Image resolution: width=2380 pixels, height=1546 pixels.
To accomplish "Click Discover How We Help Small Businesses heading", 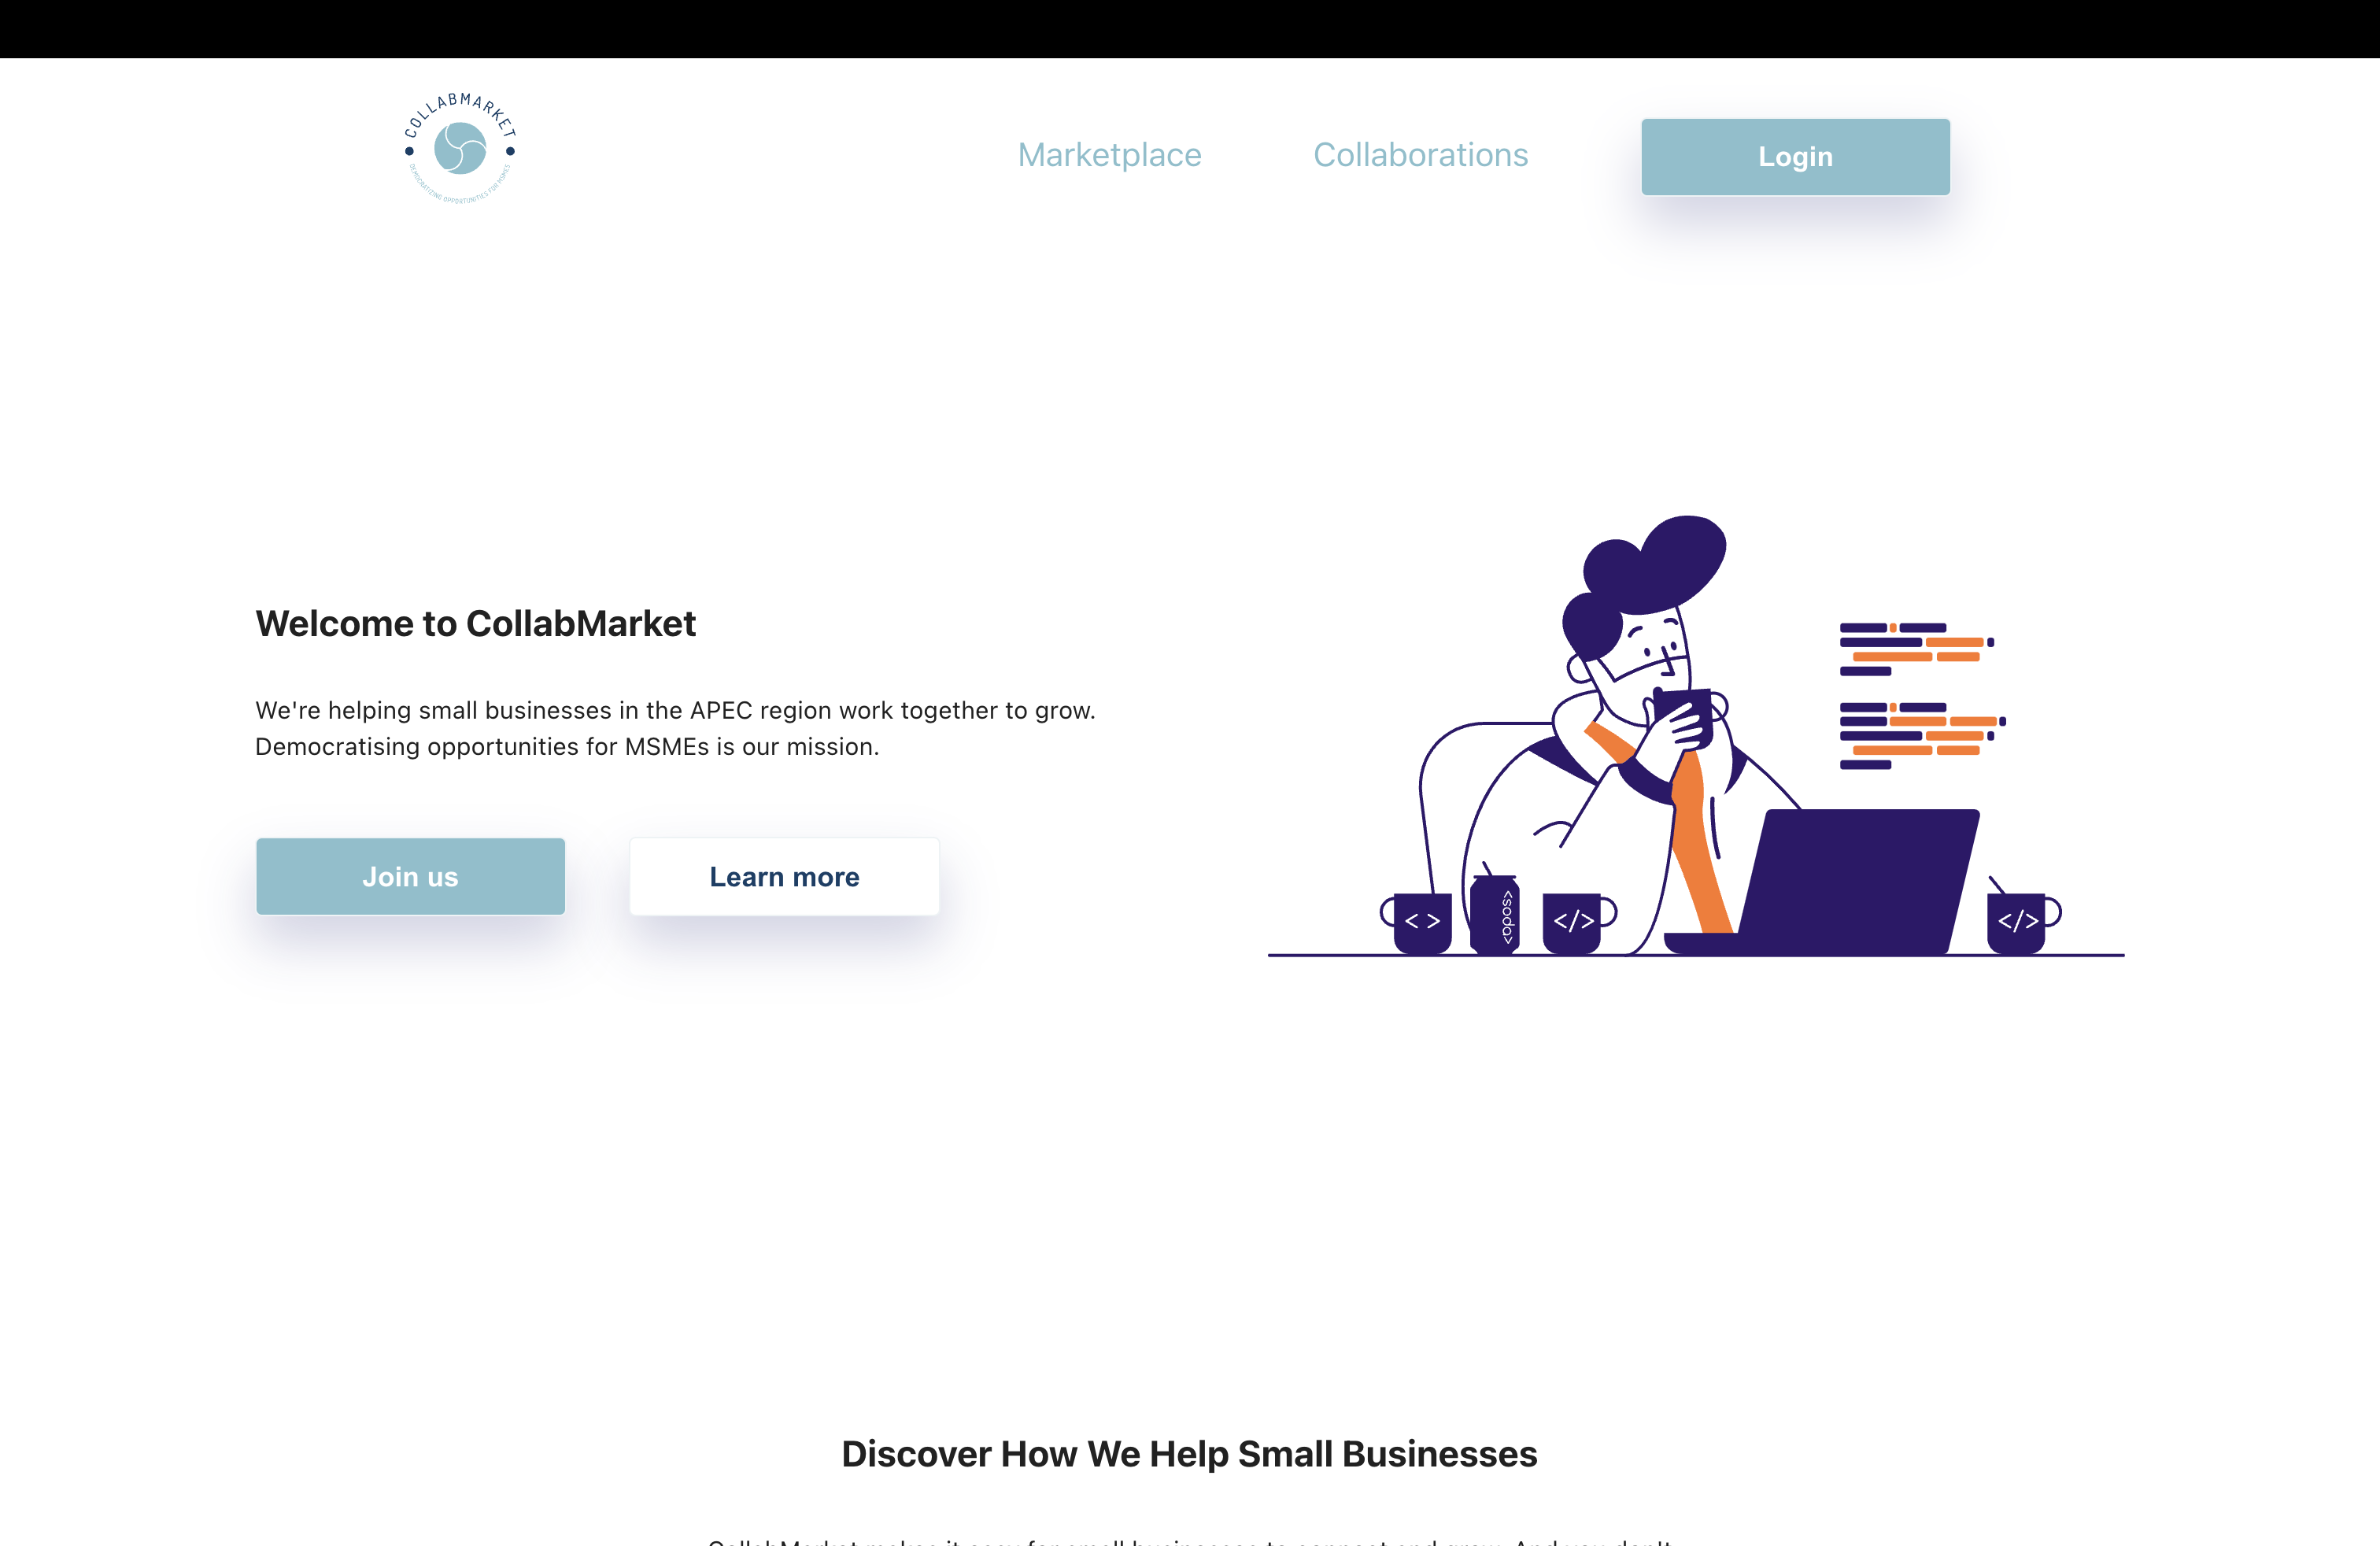I will pyautogui.click(x=1189, y=1453).
